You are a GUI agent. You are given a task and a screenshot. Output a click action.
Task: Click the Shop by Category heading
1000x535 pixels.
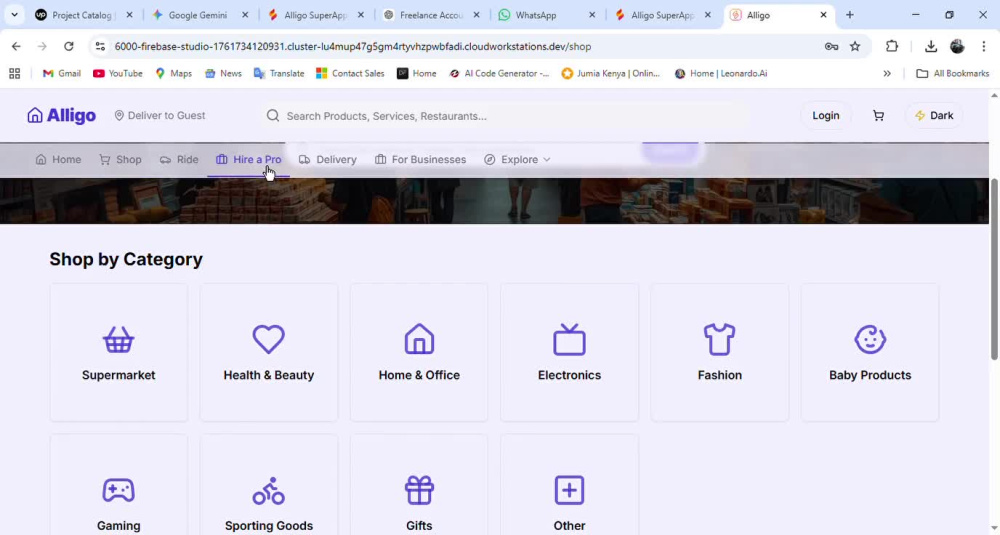[126, 260]
